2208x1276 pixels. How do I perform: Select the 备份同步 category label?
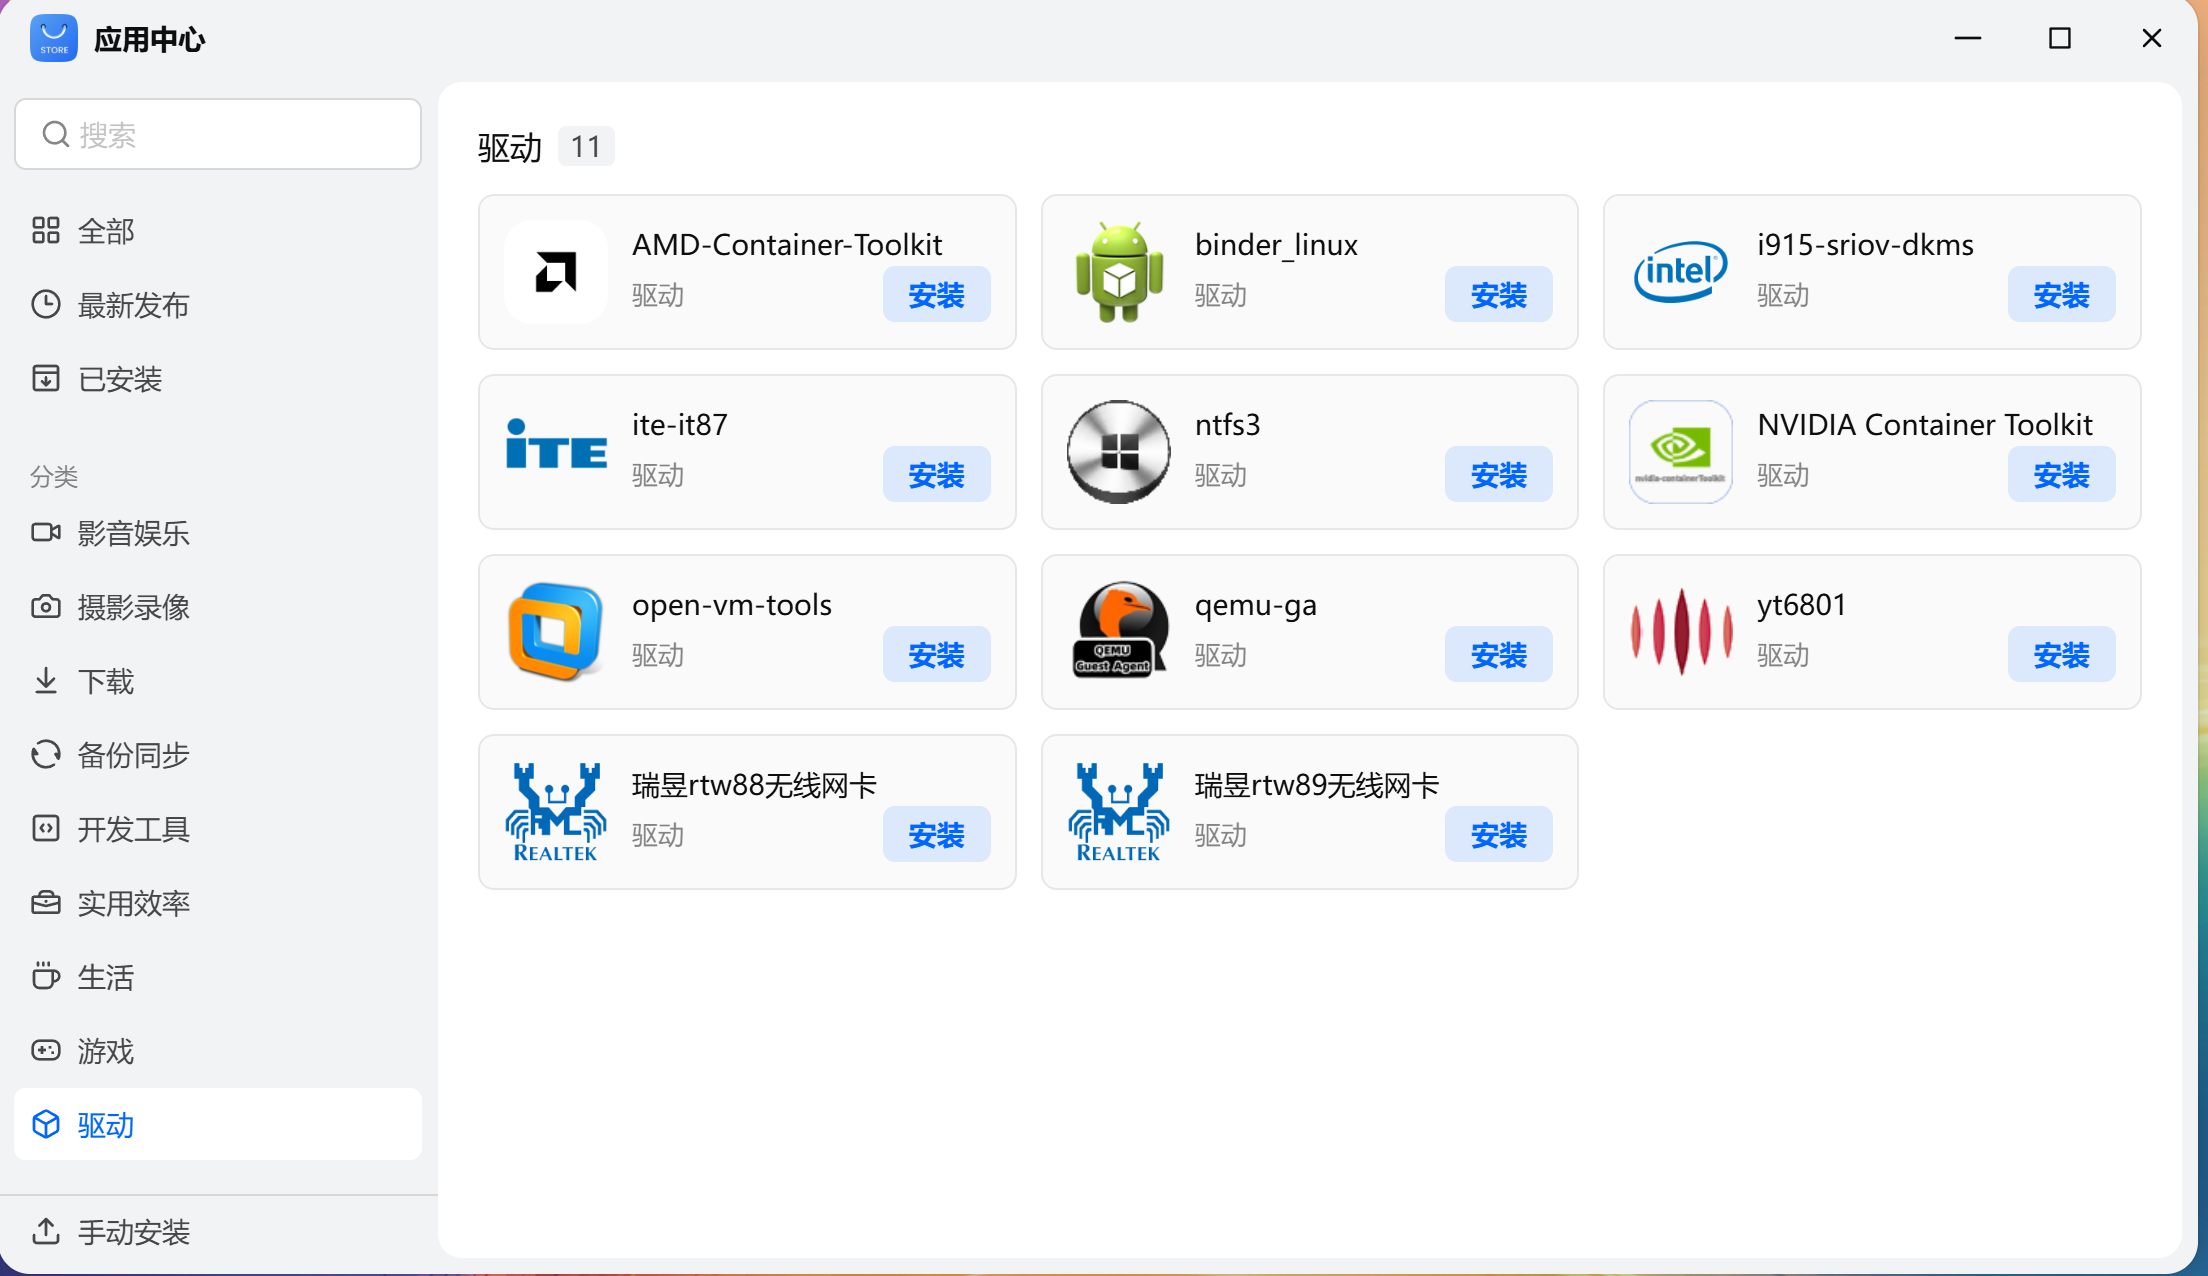coord(134,755)
